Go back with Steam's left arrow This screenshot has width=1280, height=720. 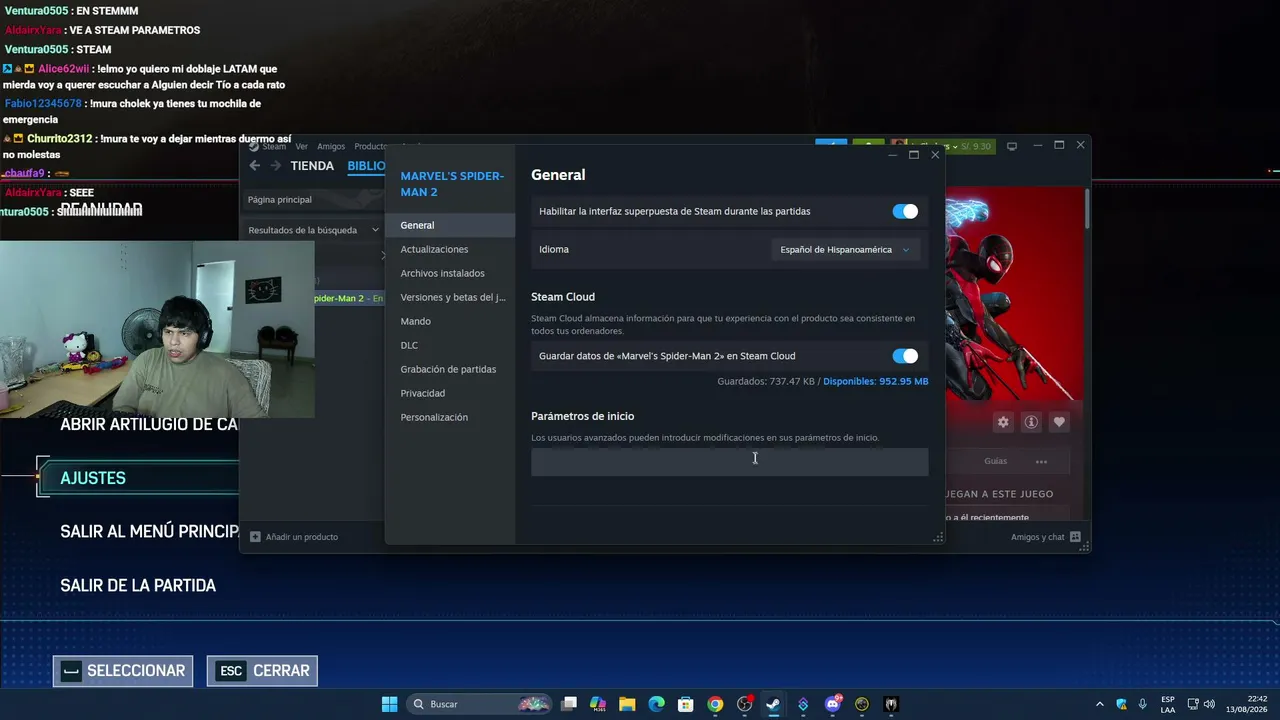(x=254, y=166)
